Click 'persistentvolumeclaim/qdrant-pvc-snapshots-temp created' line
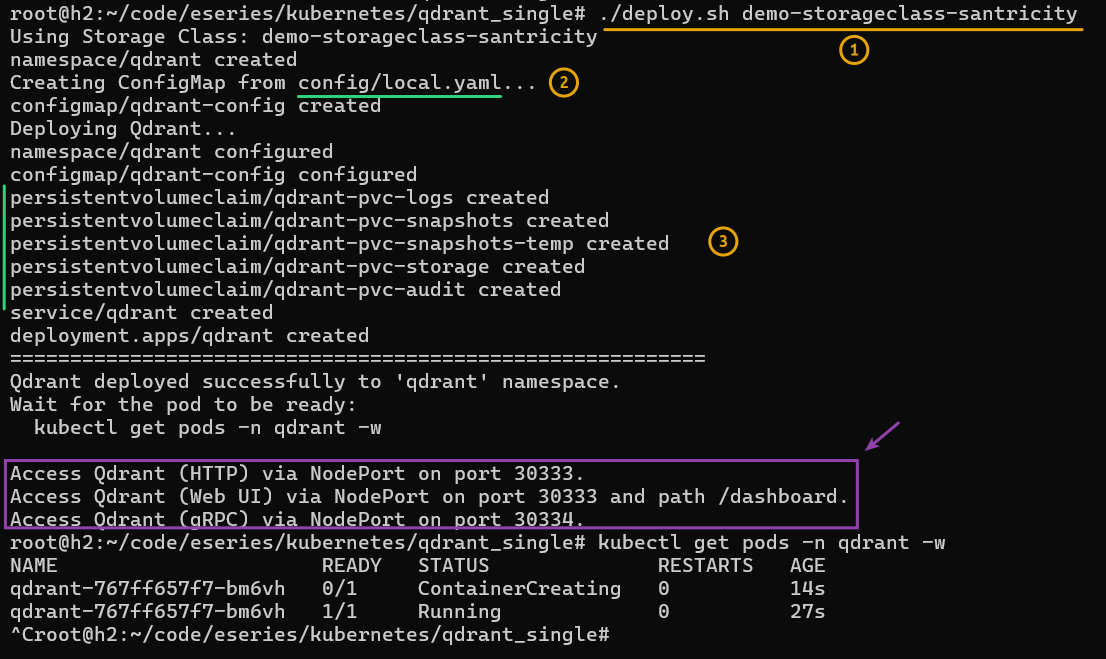The image size is (1106, 659). (339, 243)
